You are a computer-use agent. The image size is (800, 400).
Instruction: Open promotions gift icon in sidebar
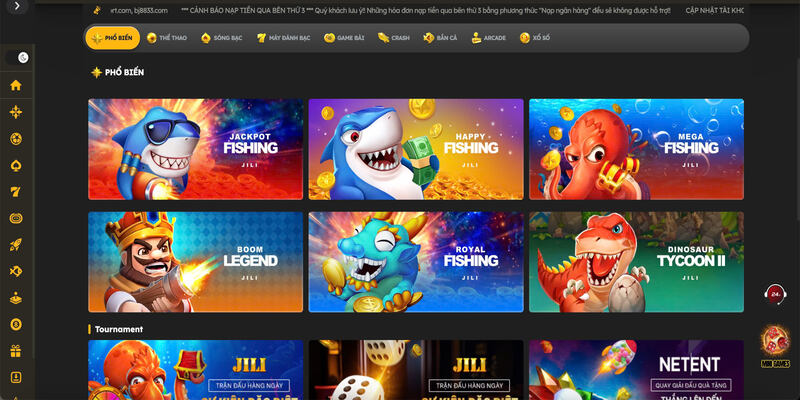coord(16,351)
